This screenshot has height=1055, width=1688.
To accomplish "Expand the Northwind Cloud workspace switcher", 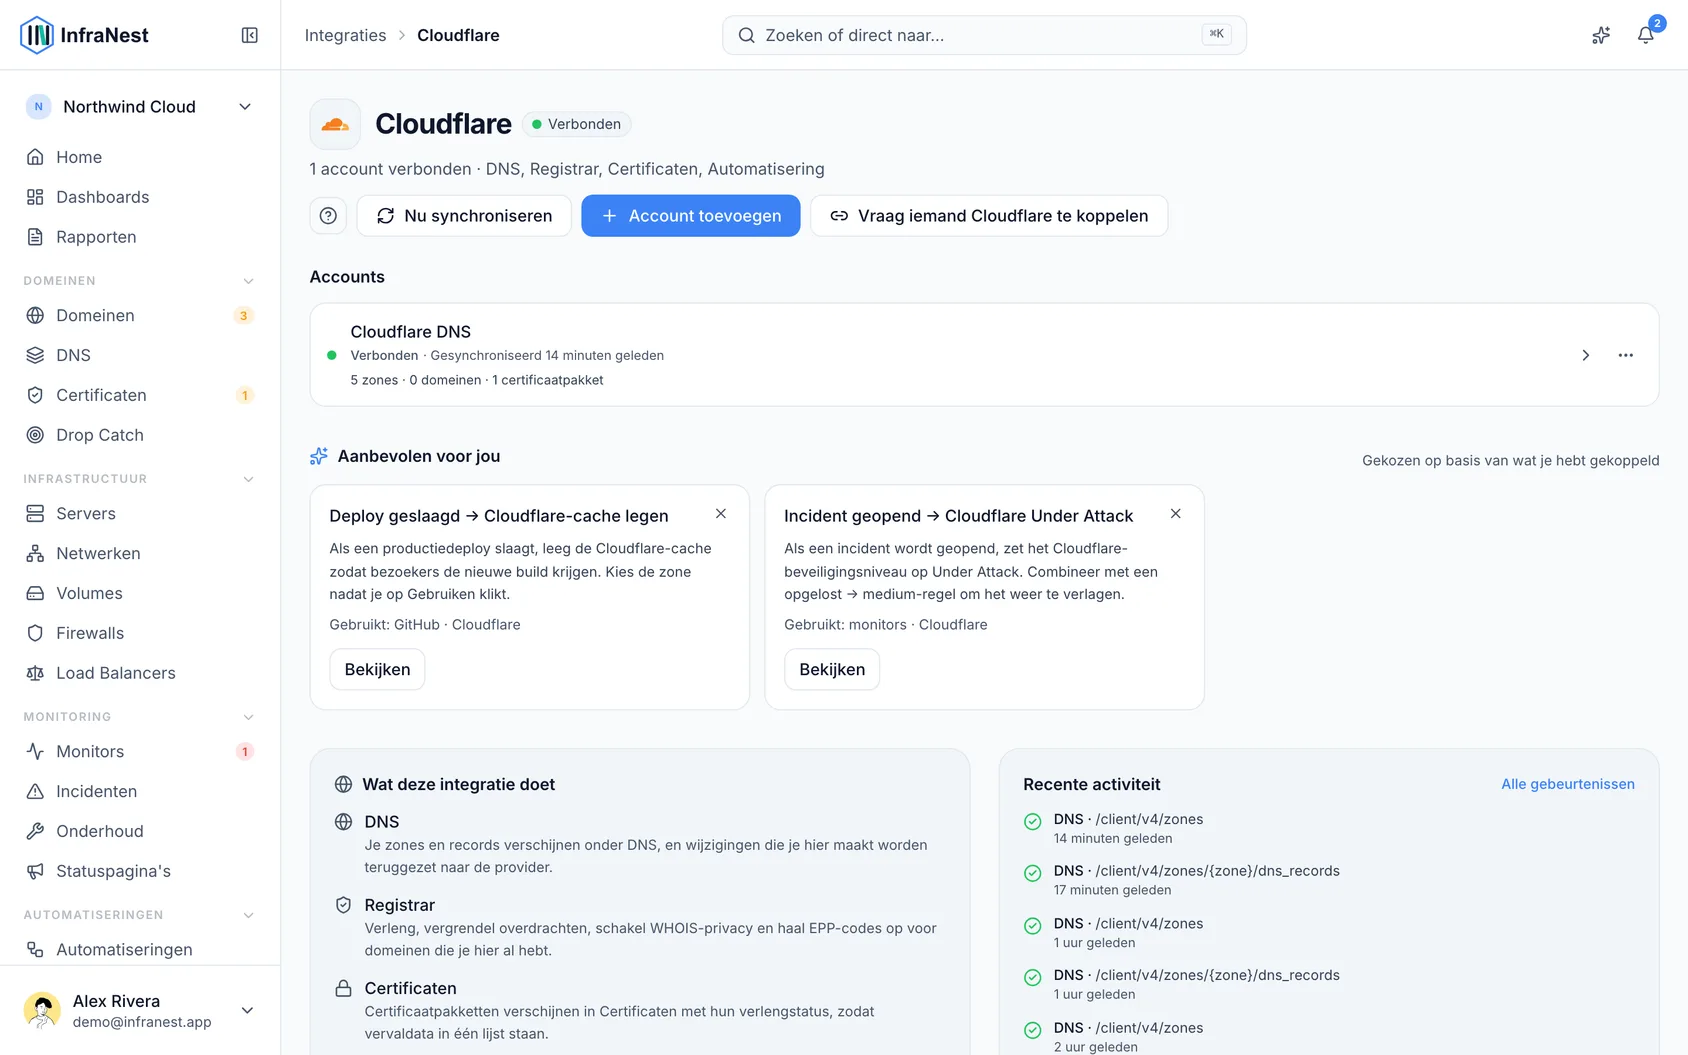I will tap(140, 107).
